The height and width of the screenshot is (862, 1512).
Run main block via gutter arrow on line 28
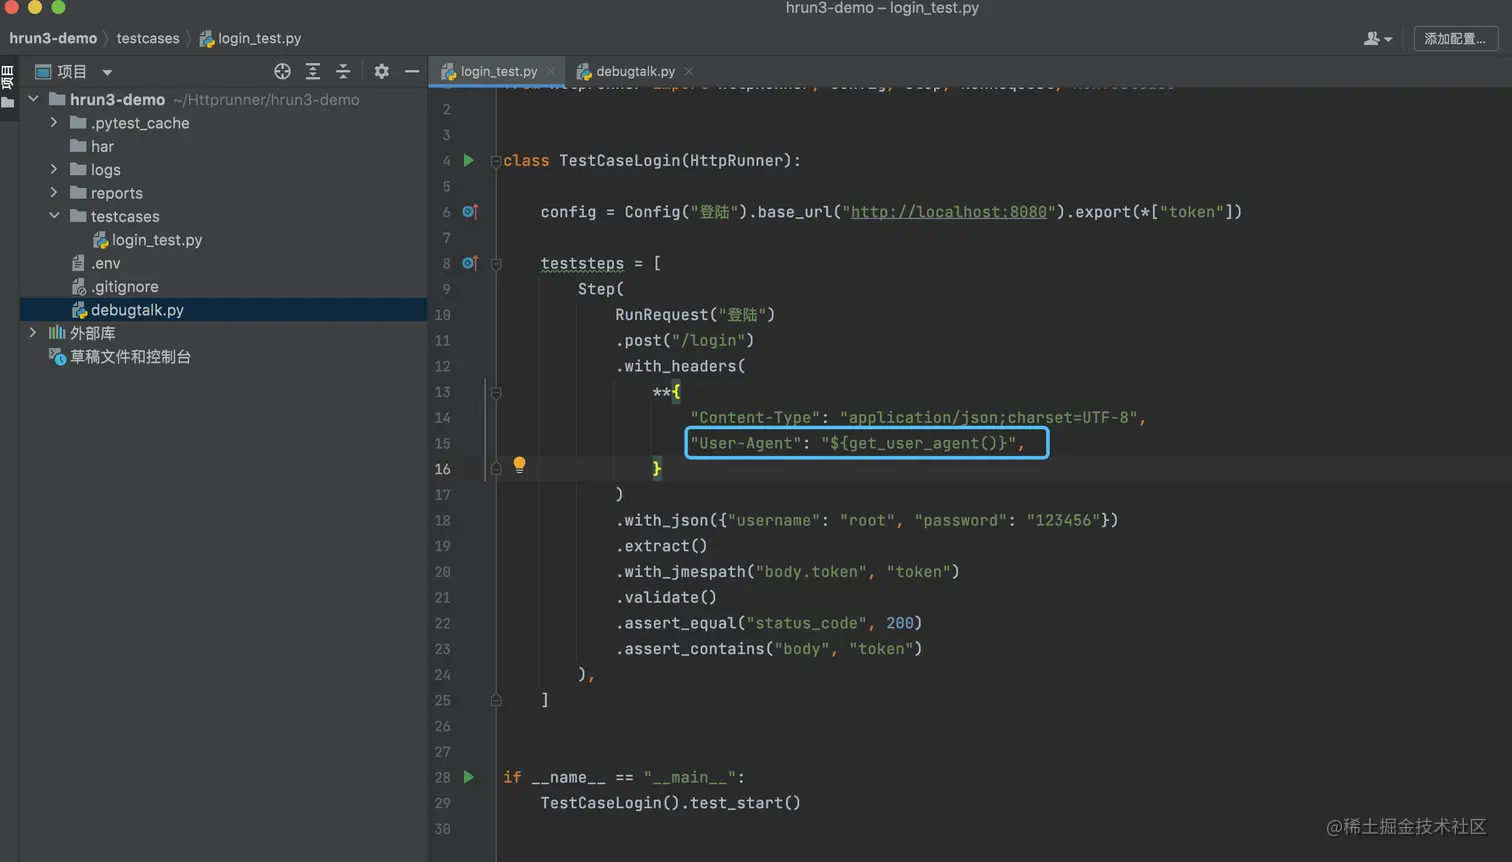pos(468,777)
